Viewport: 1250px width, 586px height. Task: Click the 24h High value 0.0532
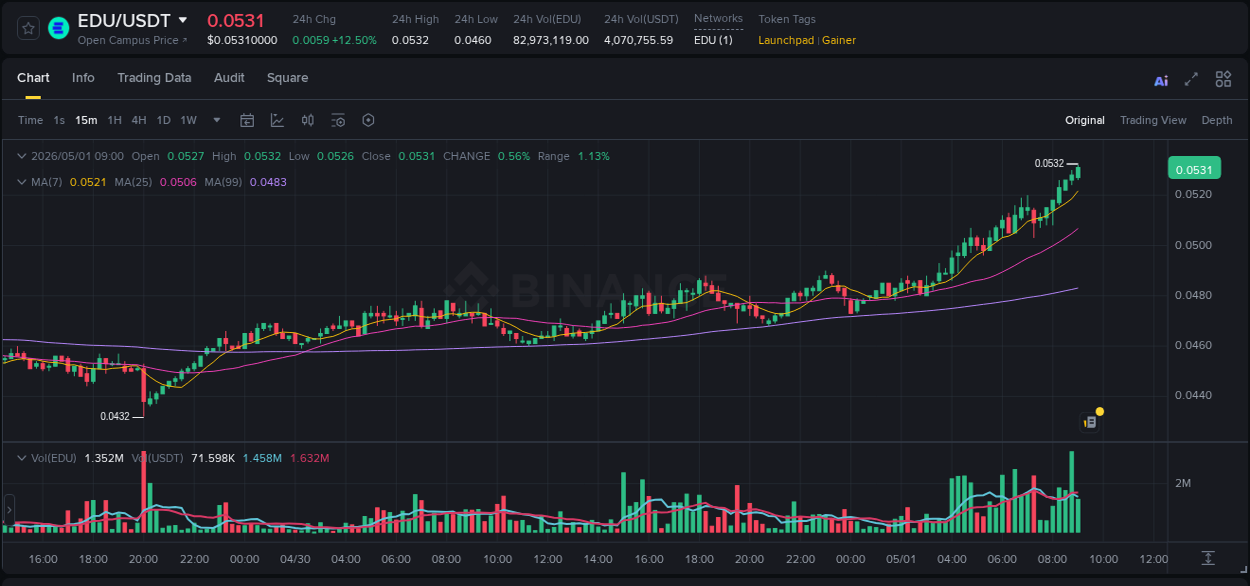tap(410, 40)
